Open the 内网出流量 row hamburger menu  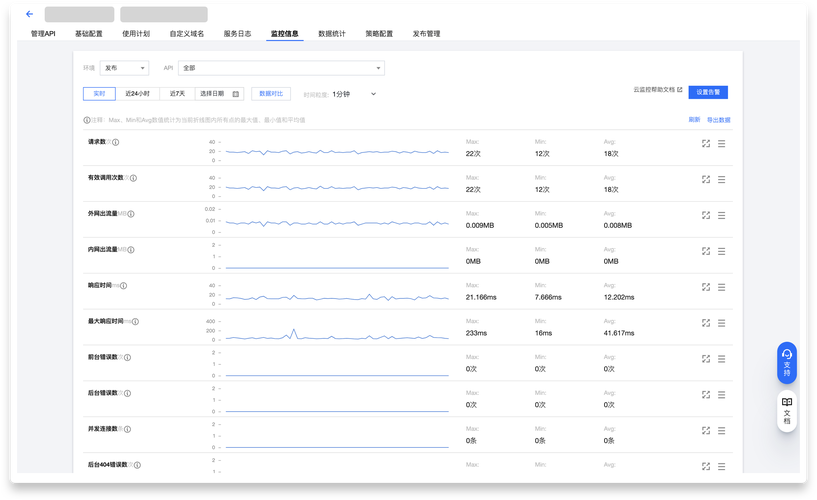(721, 252)
